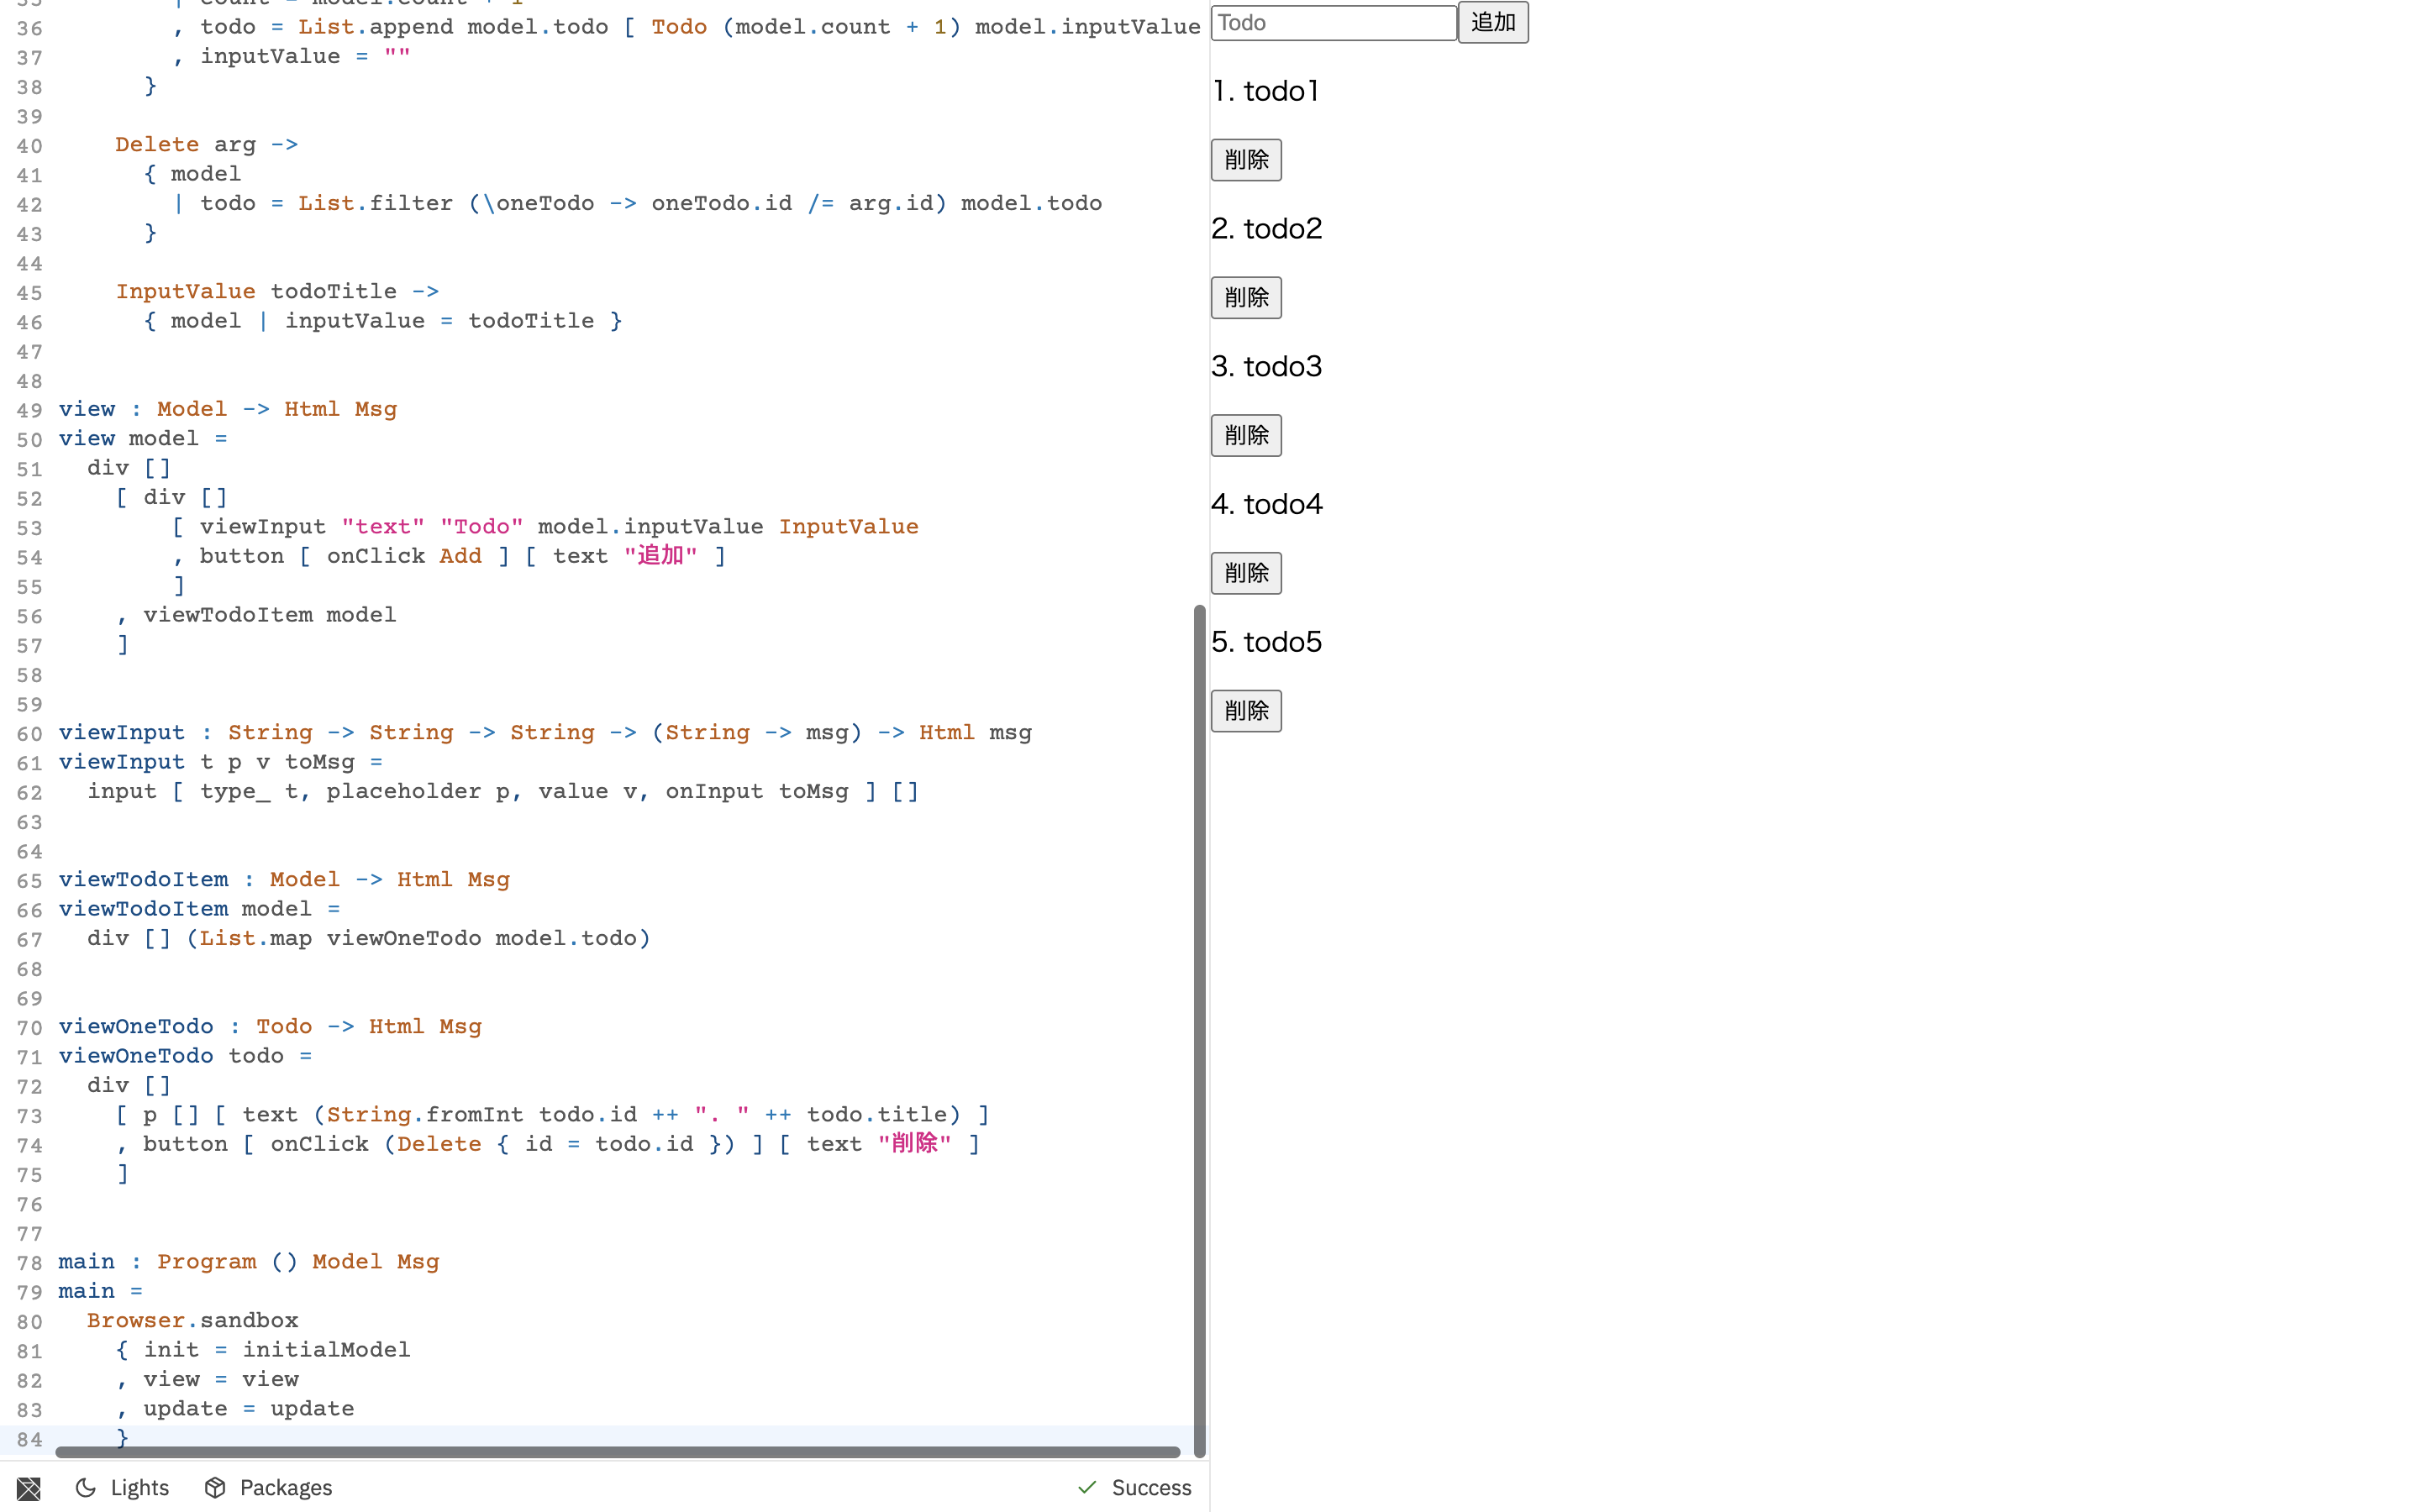
Task: Click line number 84 in gutter
Action: click(30, 1439)
